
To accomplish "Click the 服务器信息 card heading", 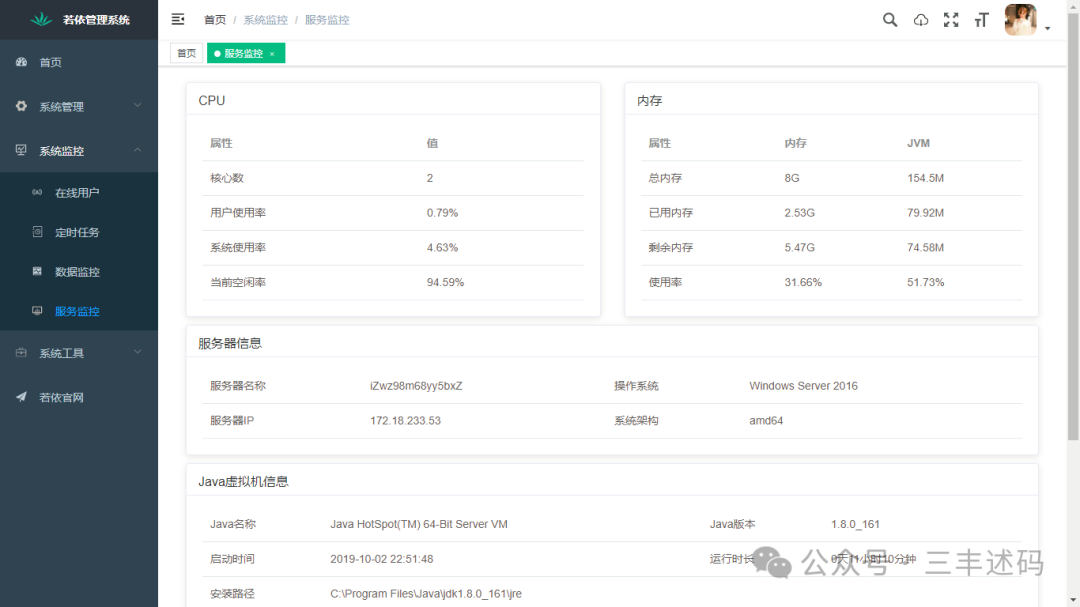I will pyautogui.click(x=229, y=343).
